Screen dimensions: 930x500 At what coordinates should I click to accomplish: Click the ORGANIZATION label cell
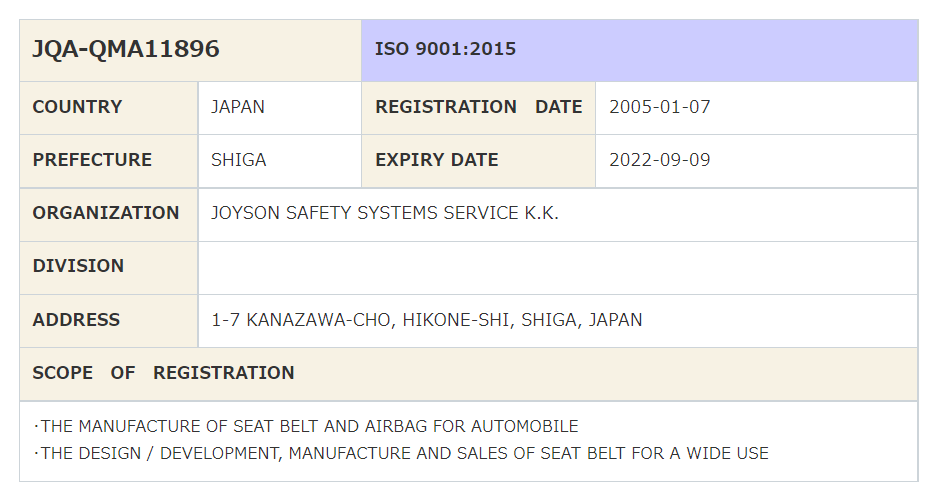point(106,213)
